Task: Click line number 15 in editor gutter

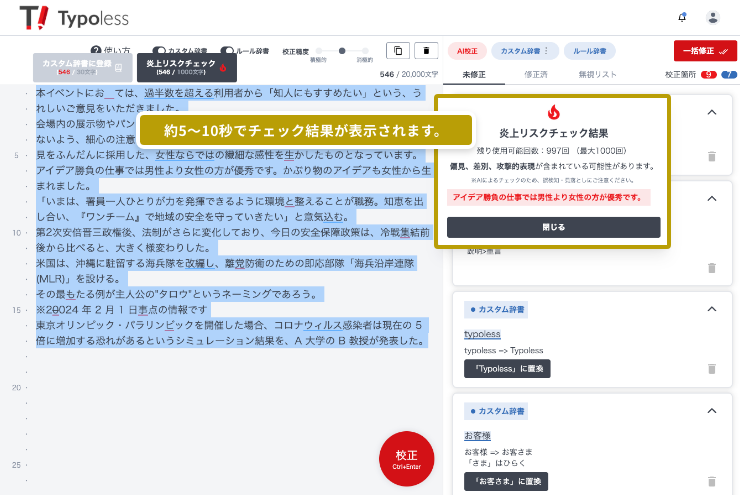Action: [17, 310]
